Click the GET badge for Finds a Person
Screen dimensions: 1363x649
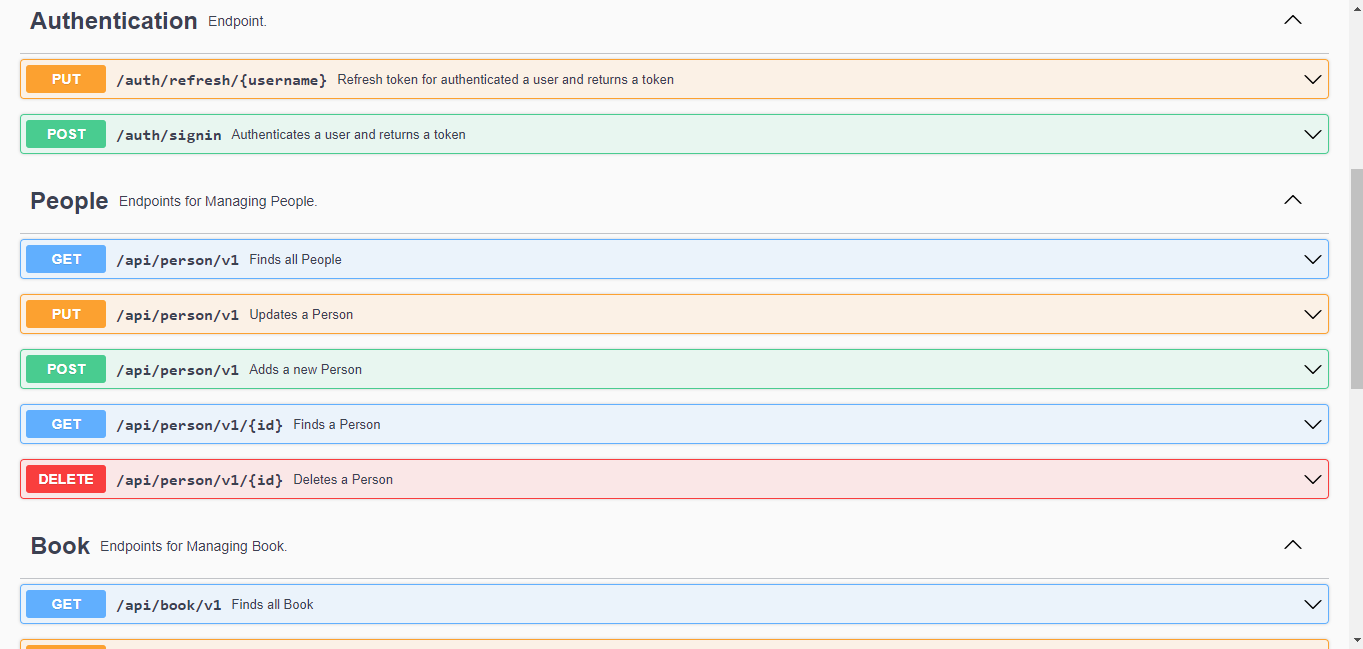tap(66, 424)
